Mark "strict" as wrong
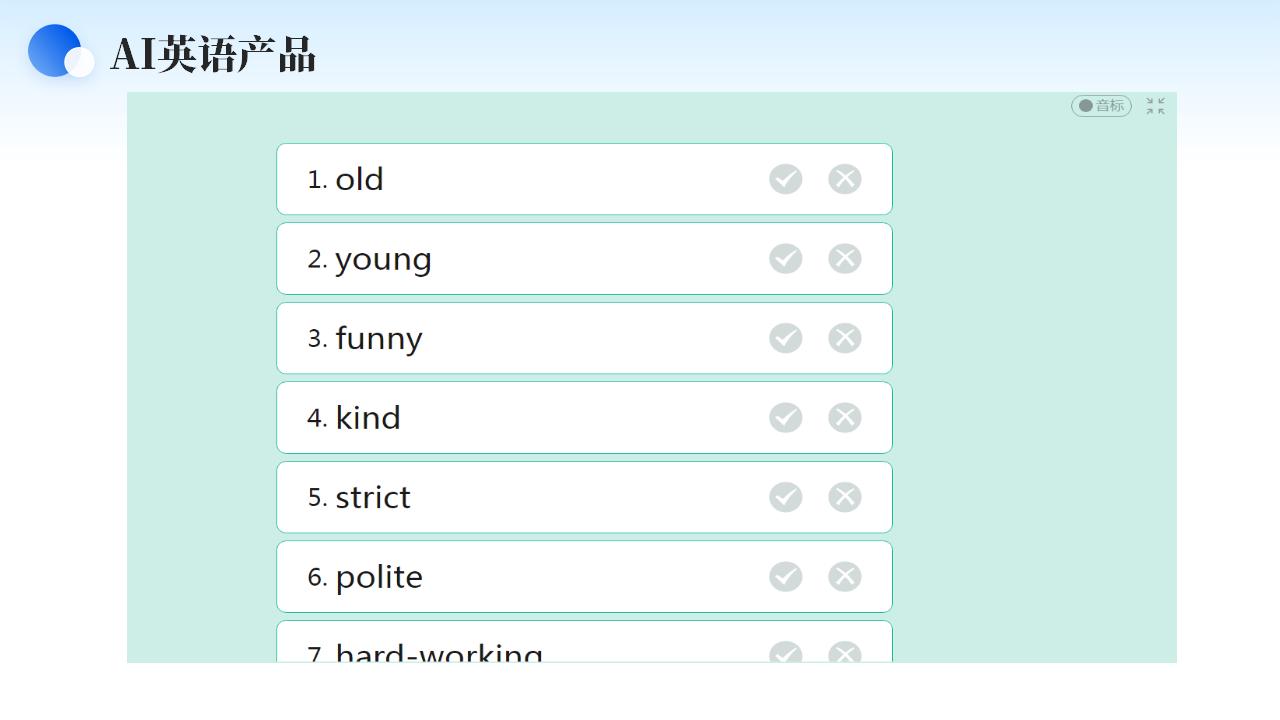This screenshot has width=1280, height=720. 844,497
